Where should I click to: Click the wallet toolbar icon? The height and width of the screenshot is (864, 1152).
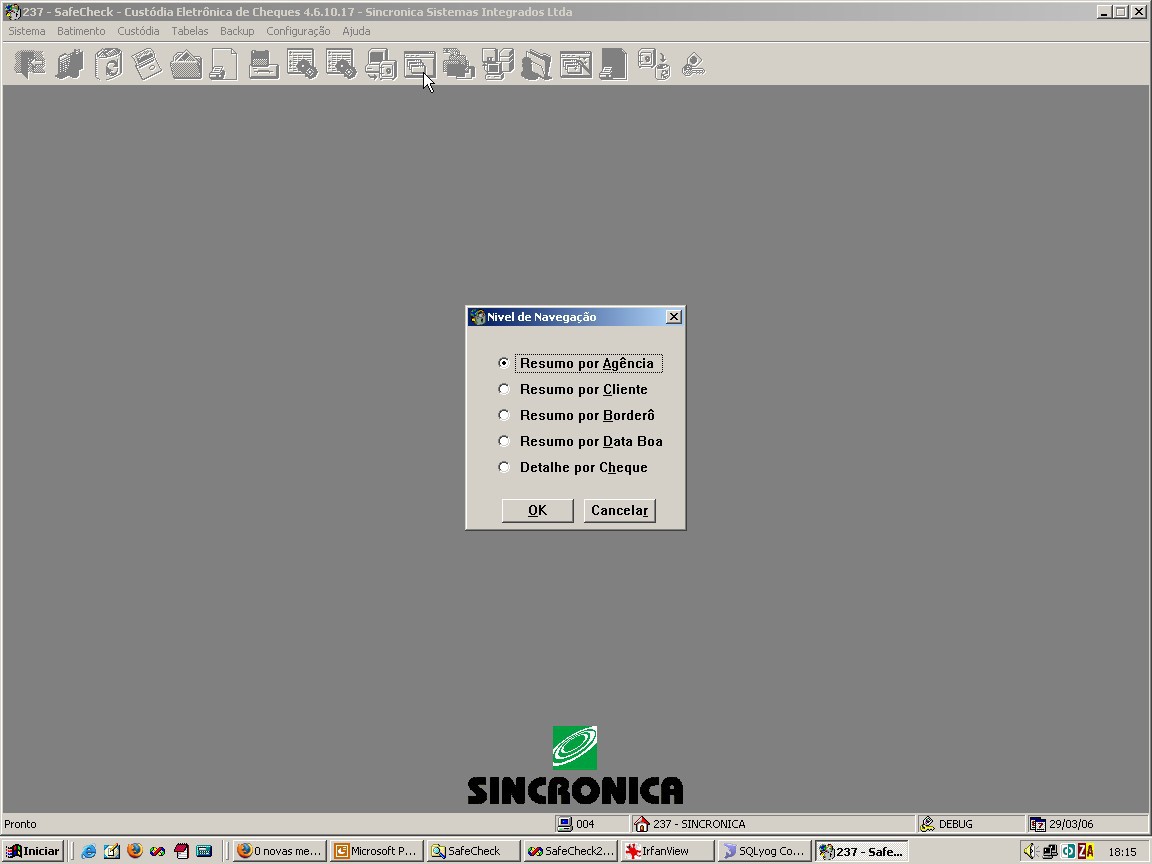pos(186,65)
